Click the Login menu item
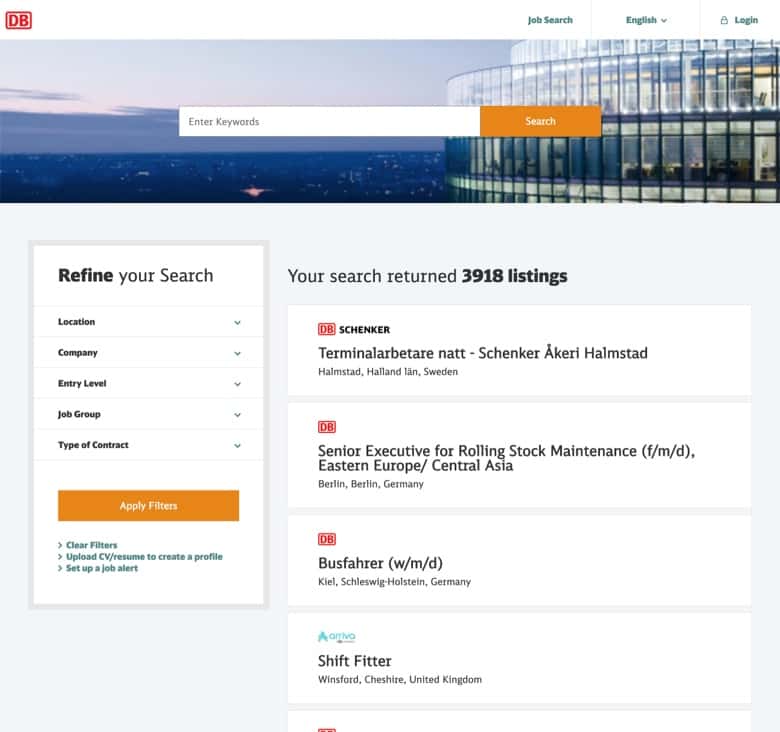This screenshot has width=780, height=732. tap(746, 20)
